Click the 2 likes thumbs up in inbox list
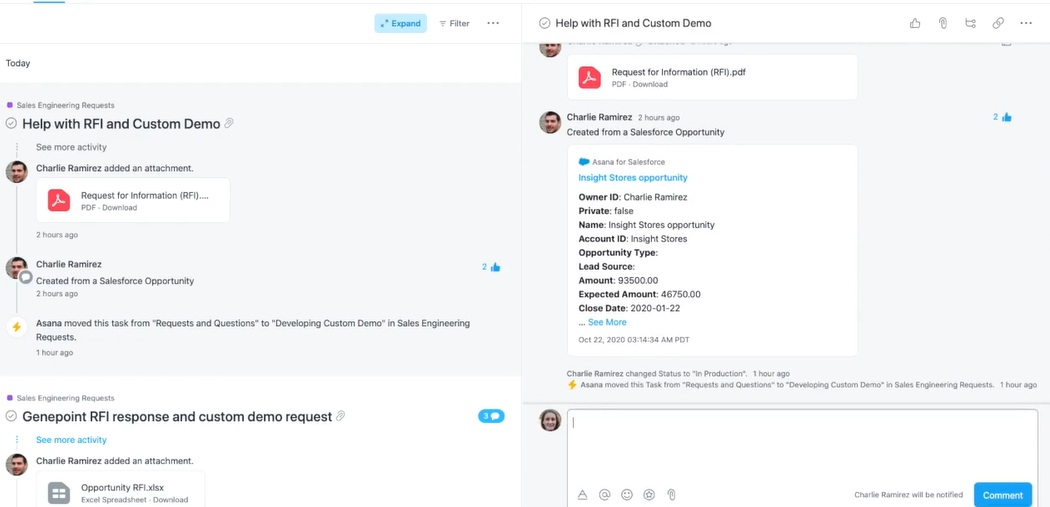1050x507 pixels. 492,267
